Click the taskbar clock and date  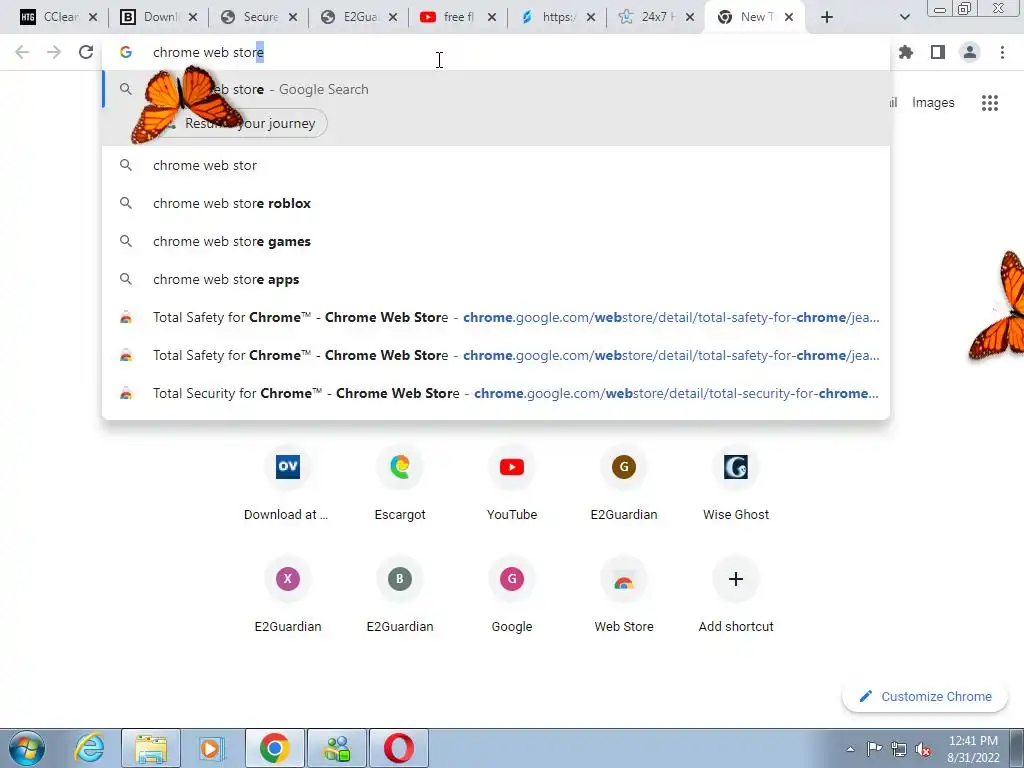[973, 749]
